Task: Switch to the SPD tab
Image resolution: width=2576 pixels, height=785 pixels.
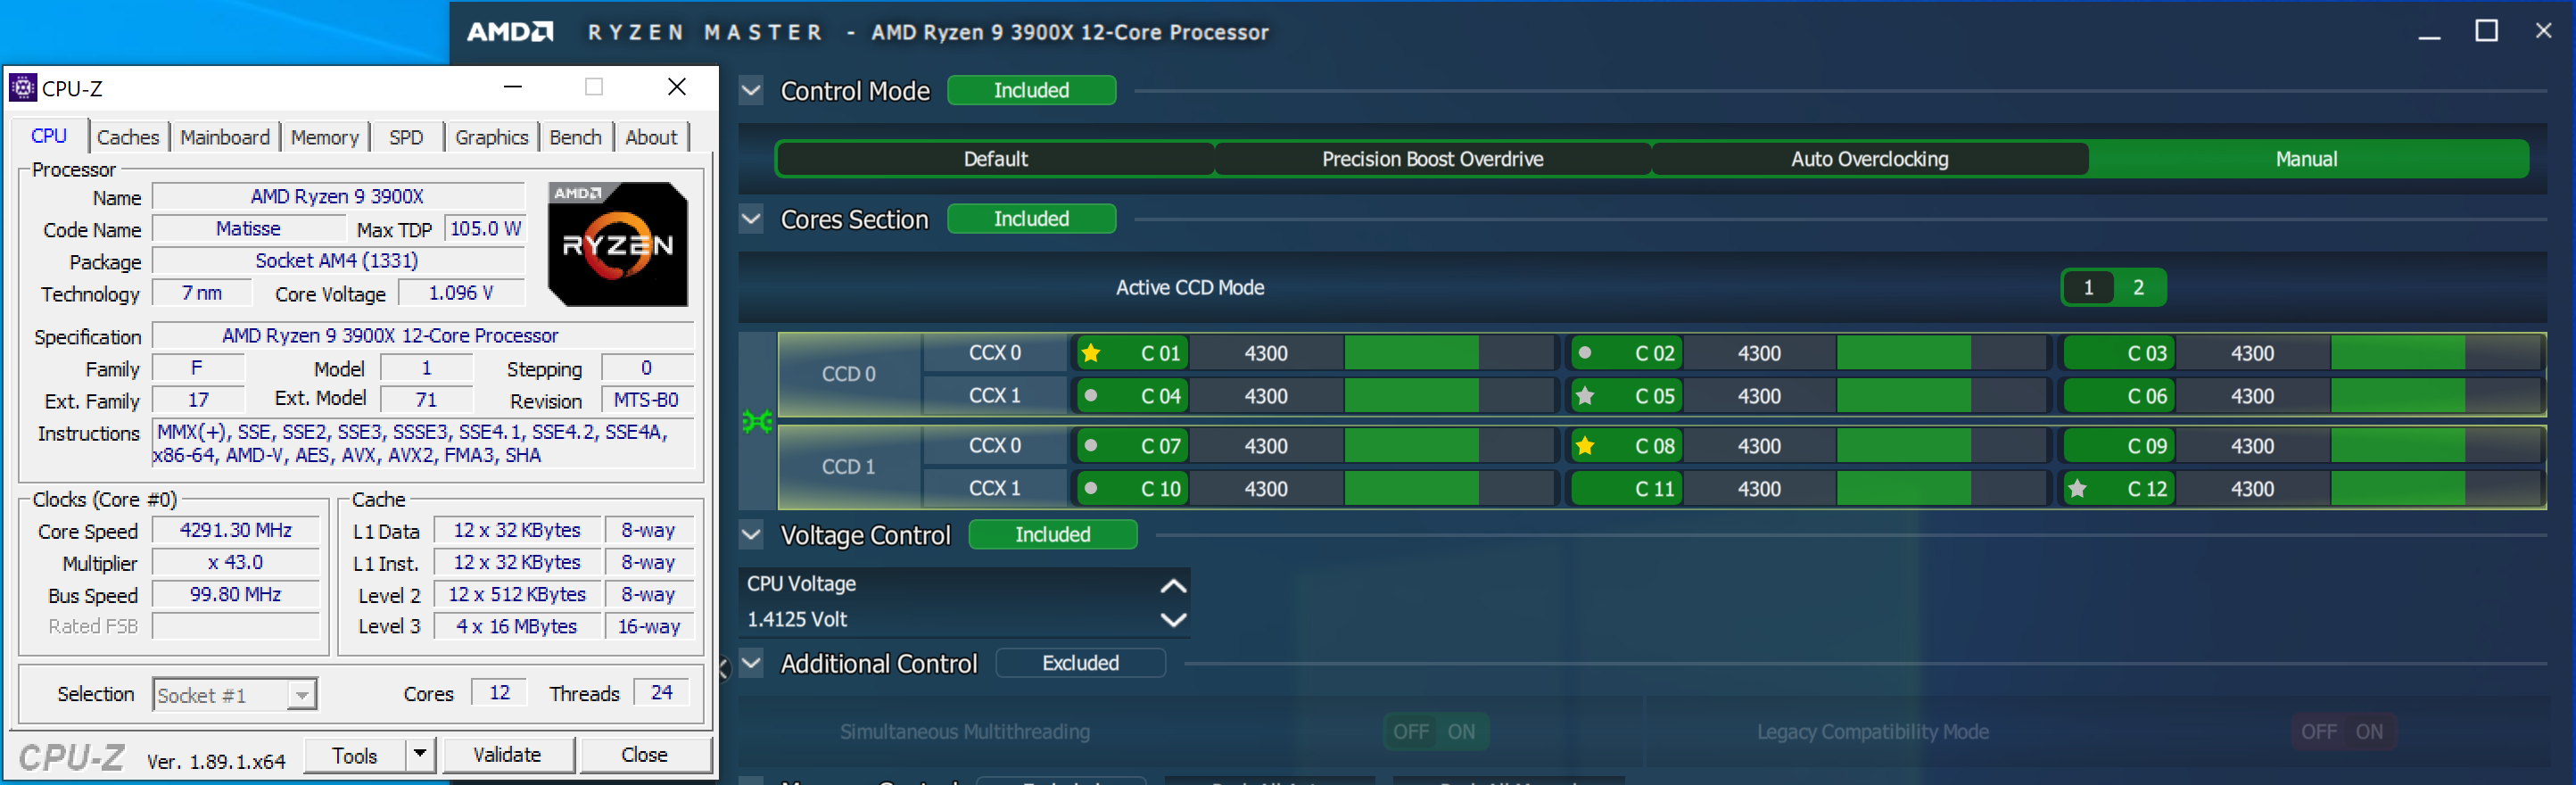Action: [406, 137]
